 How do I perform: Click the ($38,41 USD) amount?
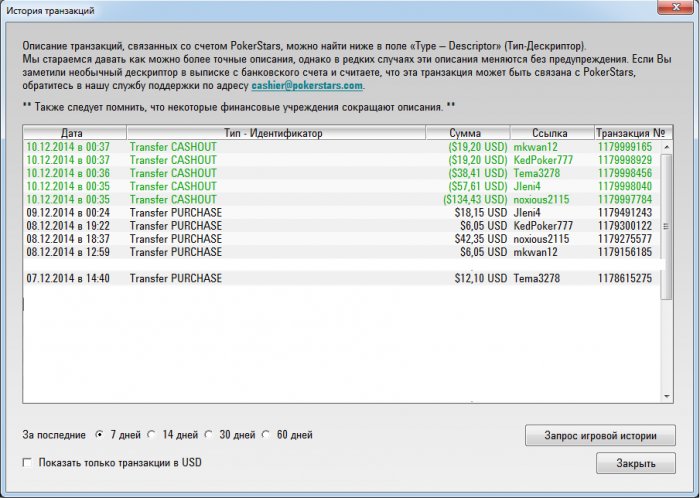click(x=478, y=173)
